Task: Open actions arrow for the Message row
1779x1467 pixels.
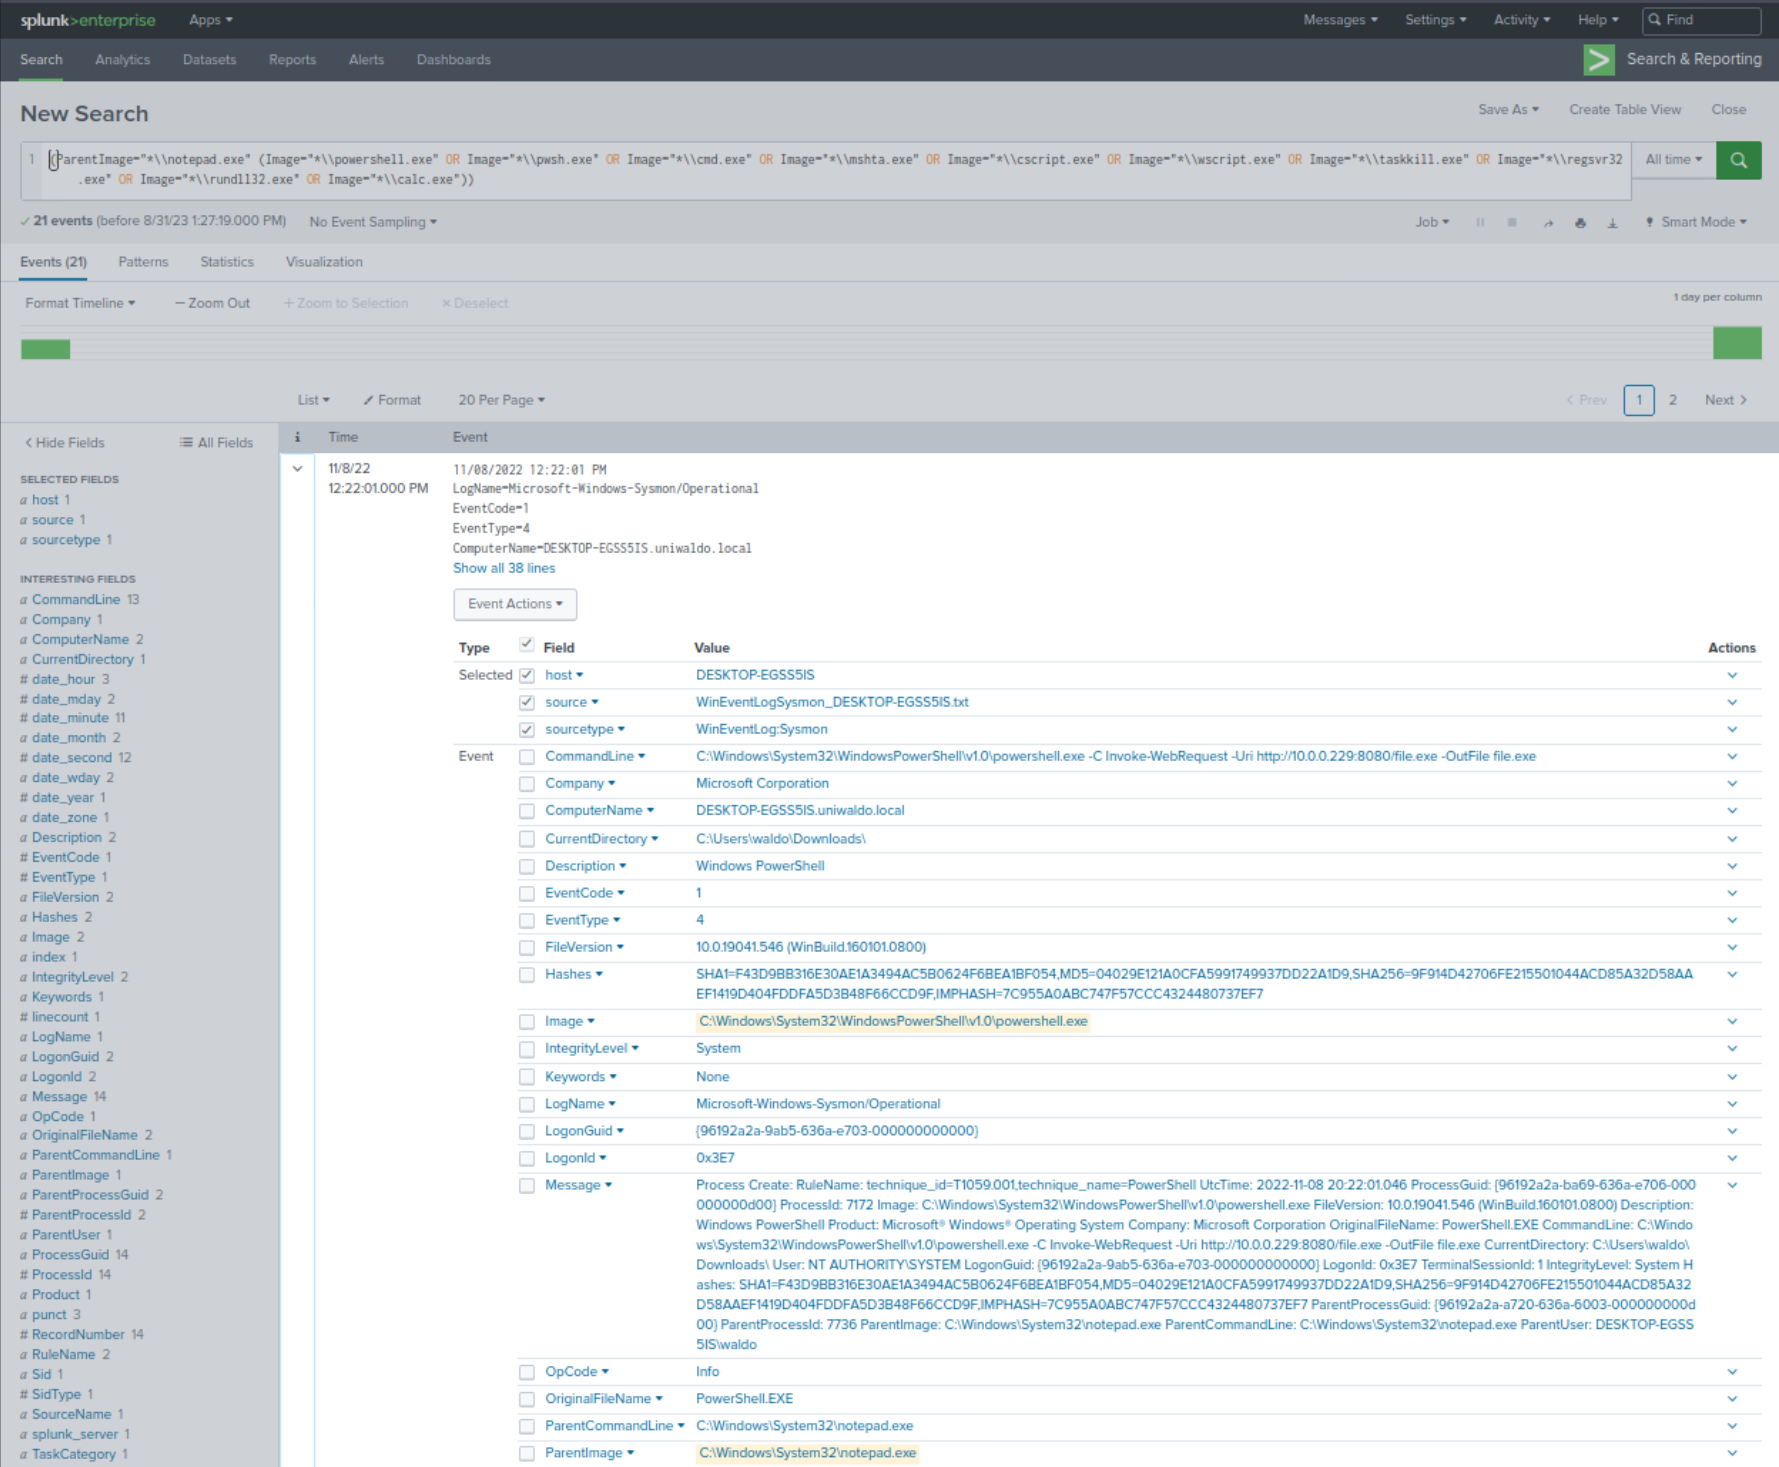Action: (x=1732, y=1185)
